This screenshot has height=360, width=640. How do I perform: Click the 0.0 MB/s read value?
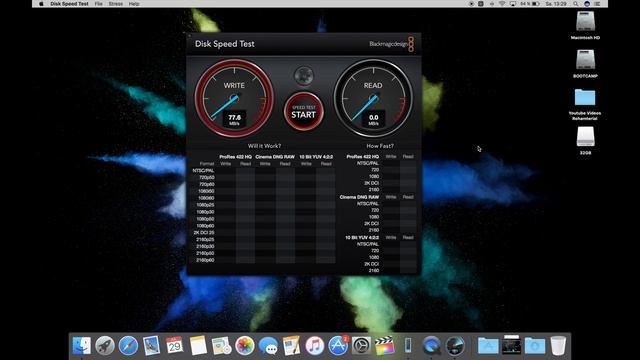click(x=373, y=119)
